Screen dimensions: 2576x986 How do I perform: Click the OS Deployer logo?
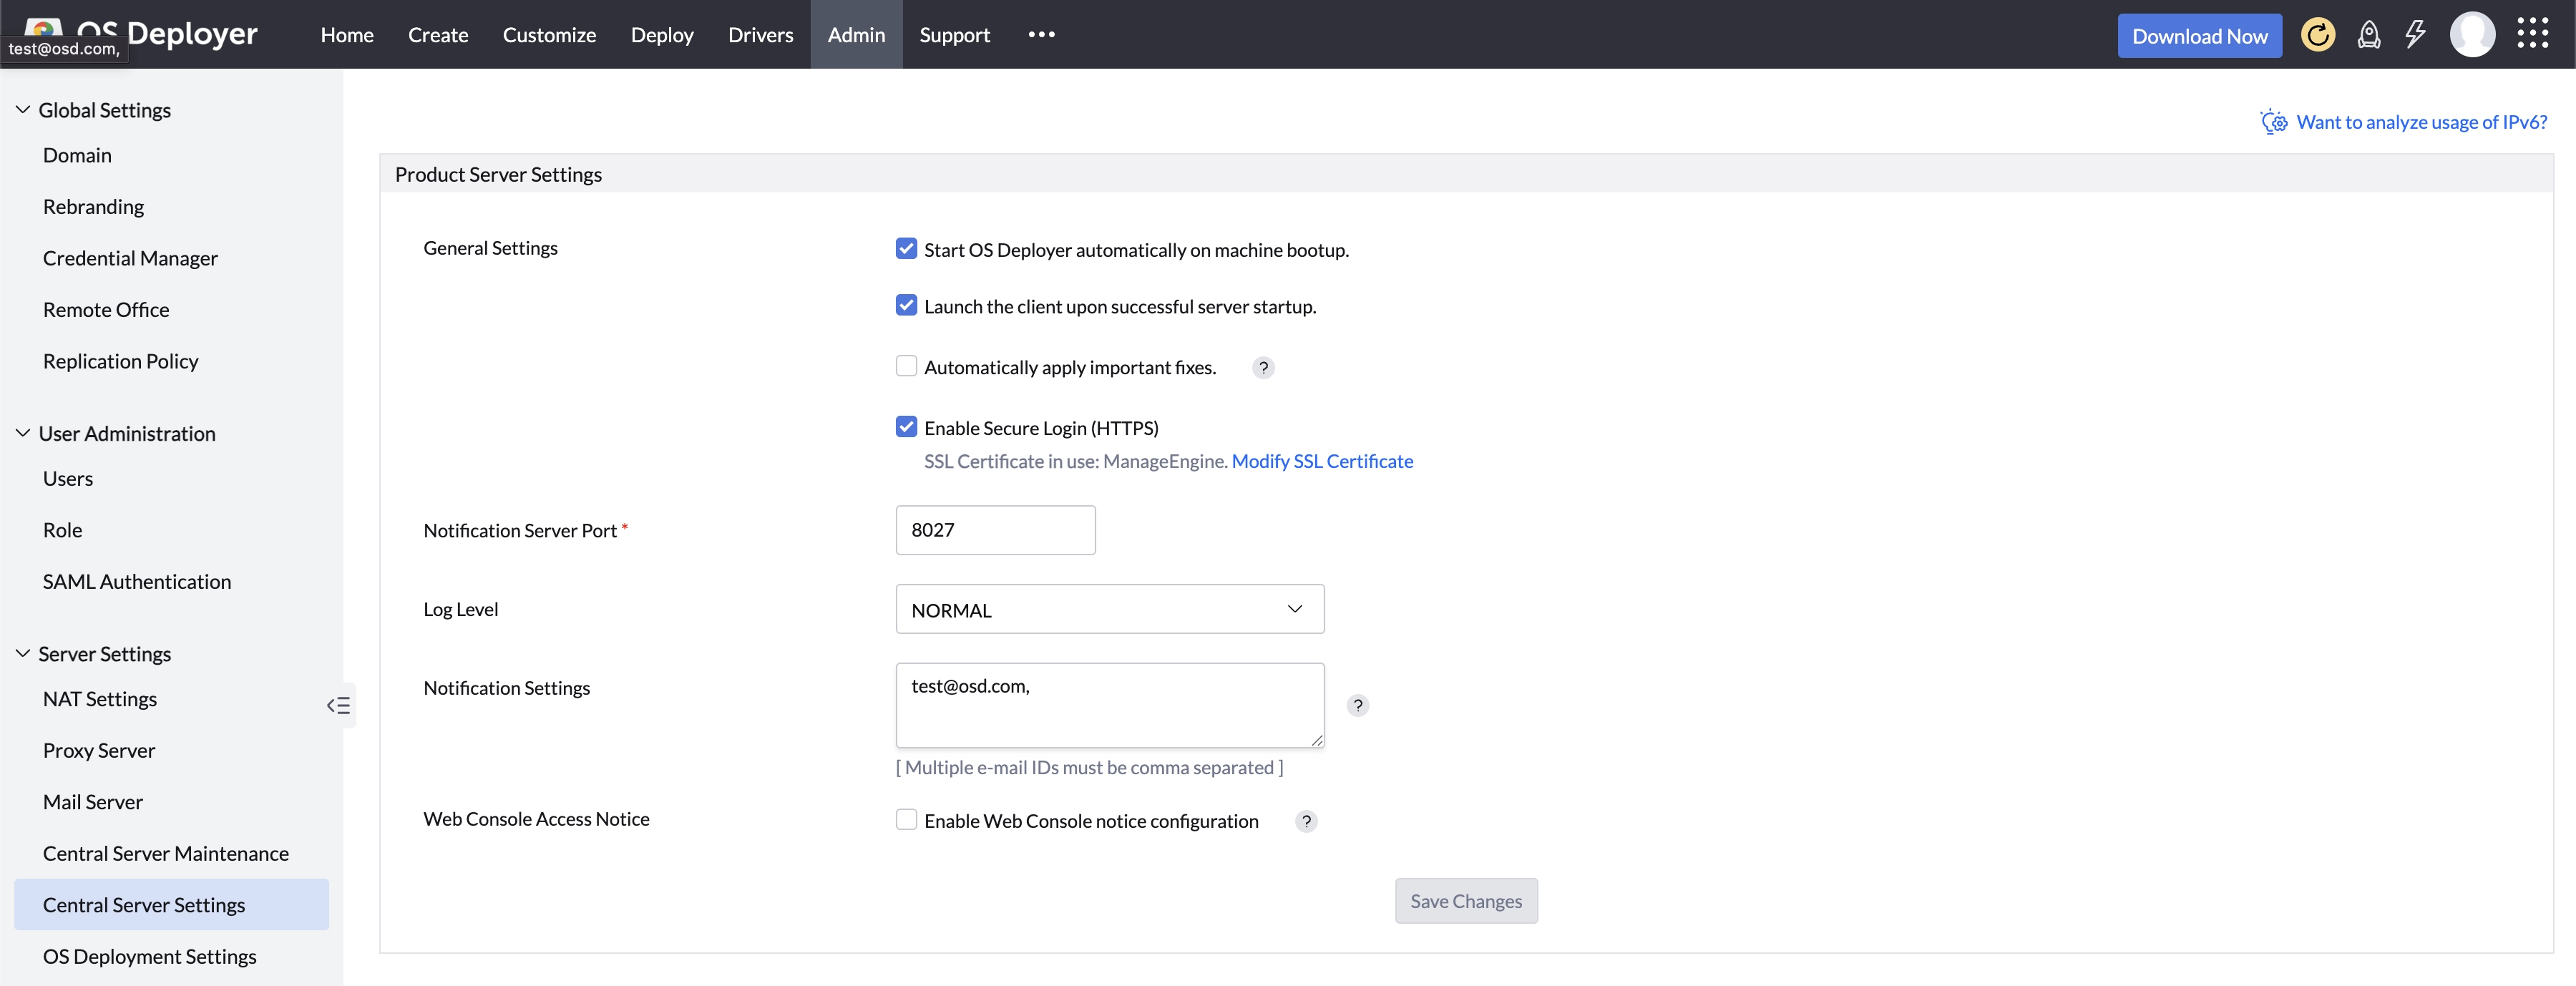160,32
